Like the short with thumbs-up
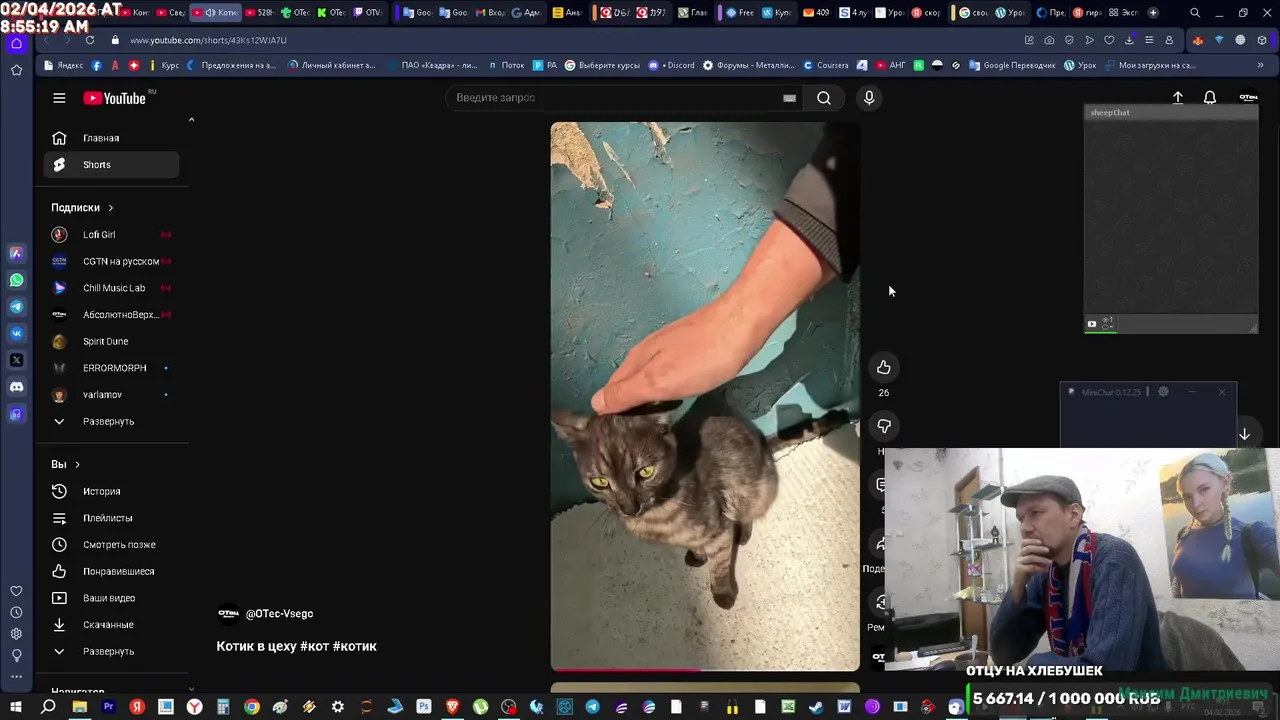The height and width of the screenshot is (720, 1280). coord(884,368)
